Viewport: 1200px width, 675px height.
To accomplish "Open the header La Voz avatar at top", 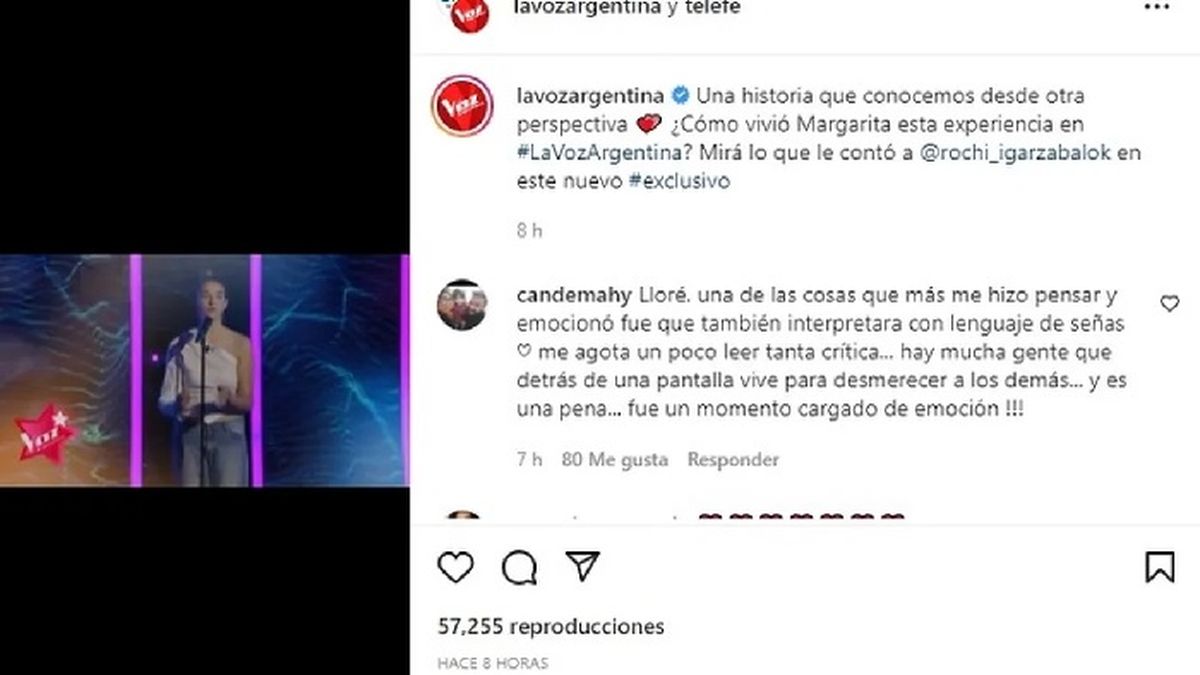I will [469, 13].
